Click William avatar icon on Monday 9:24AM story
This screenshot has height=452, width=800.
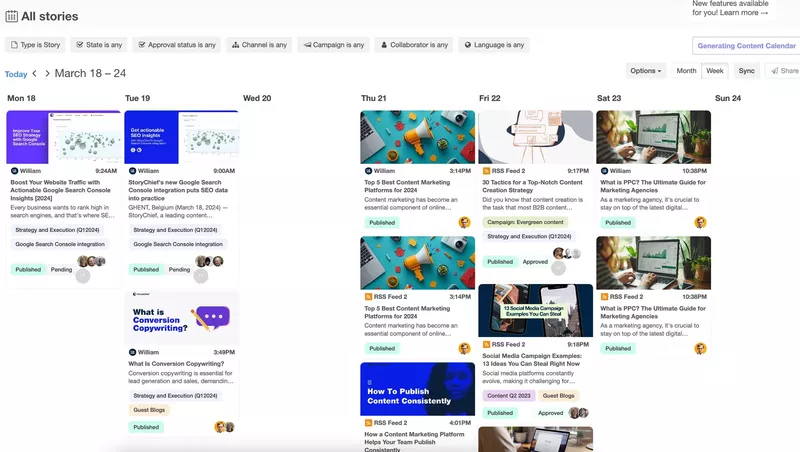point(14,171)
